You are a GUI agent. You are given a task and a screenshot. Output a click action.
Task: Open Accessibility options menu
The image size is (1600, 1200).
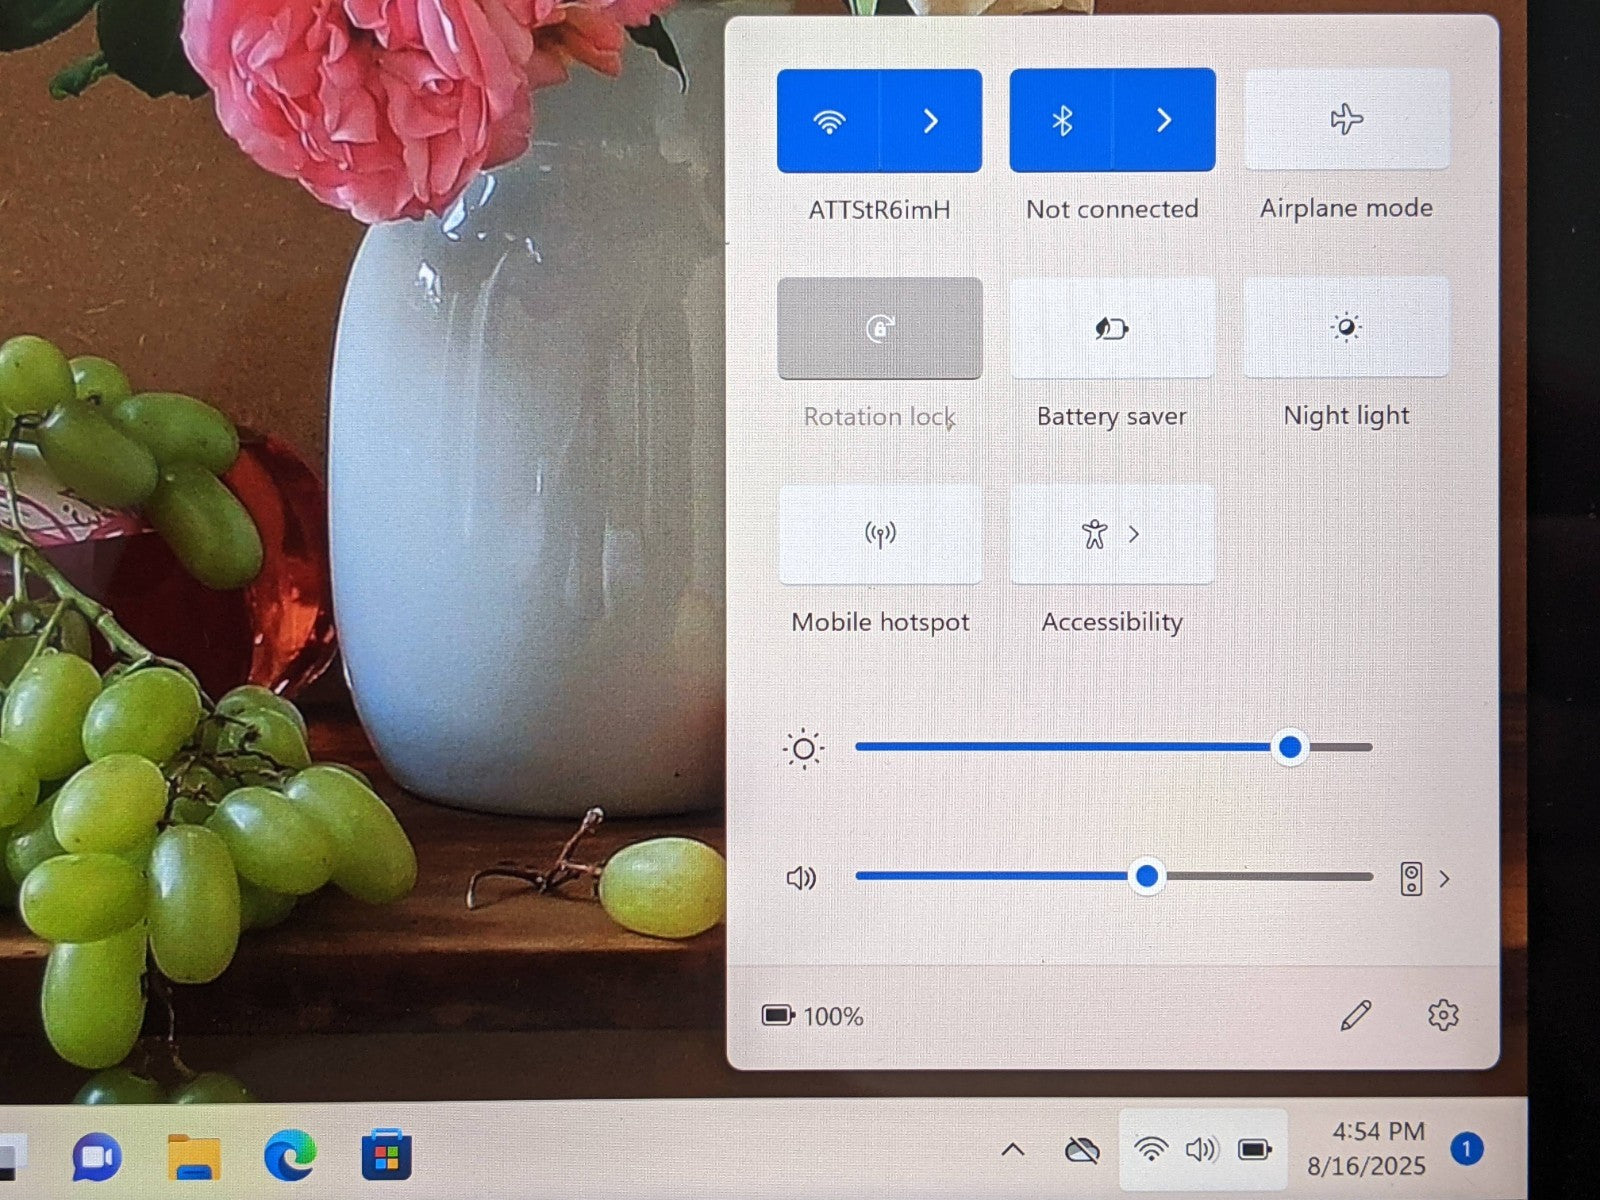tap(1112, 534)
